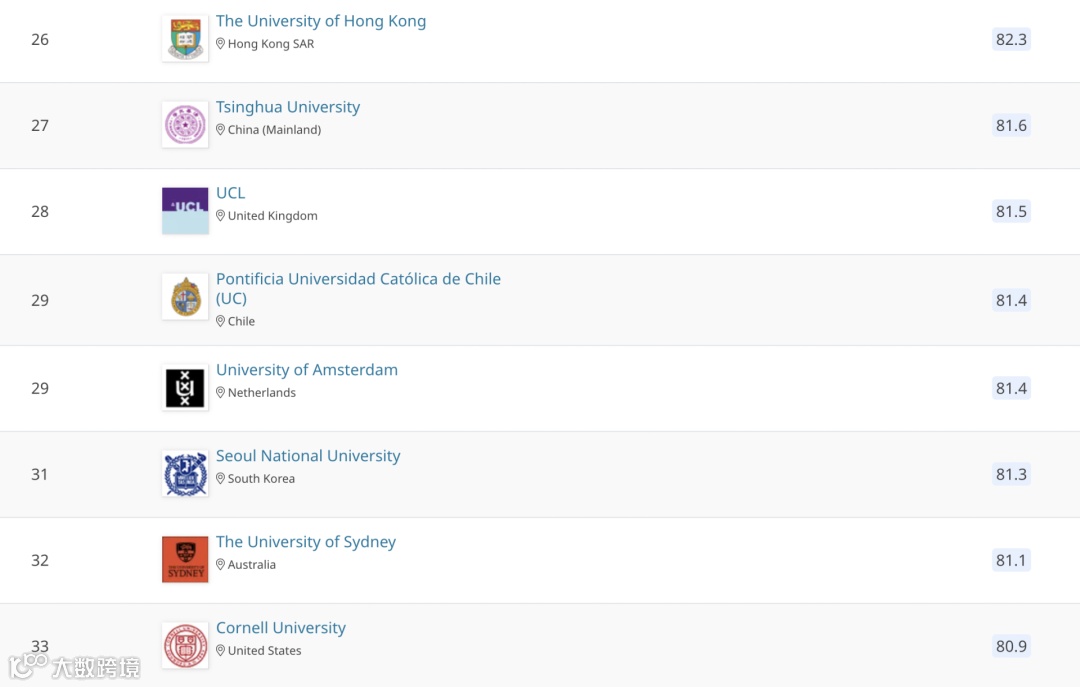This screenshot has width=1080, height=687.
Task: Click the Cornell University red seal logo
Action: click(x=185, y=646)
